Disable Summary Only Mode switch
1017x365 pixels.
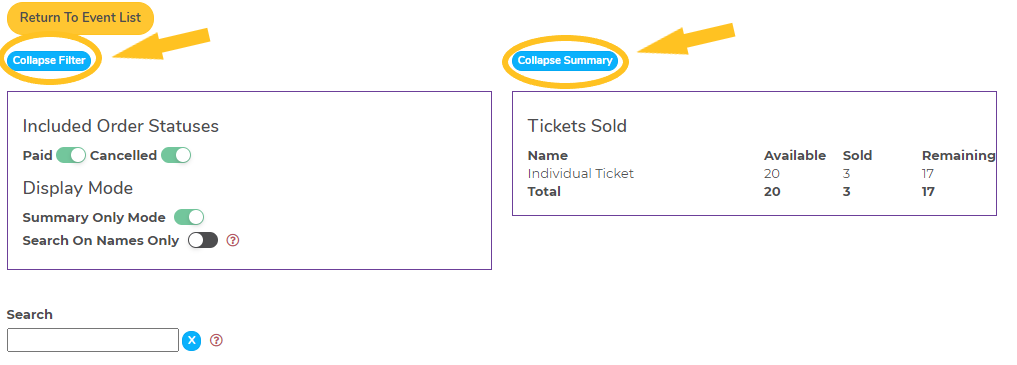[x=189, y=217]
